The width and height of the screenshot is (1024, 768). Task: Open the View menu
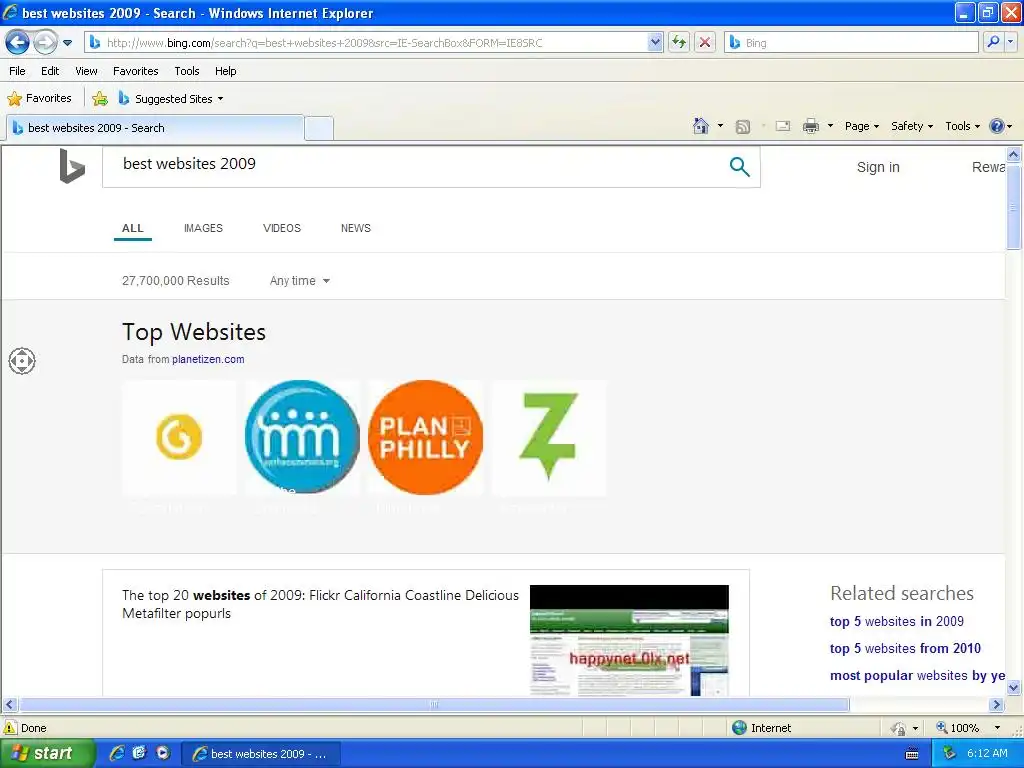(86, 71)
